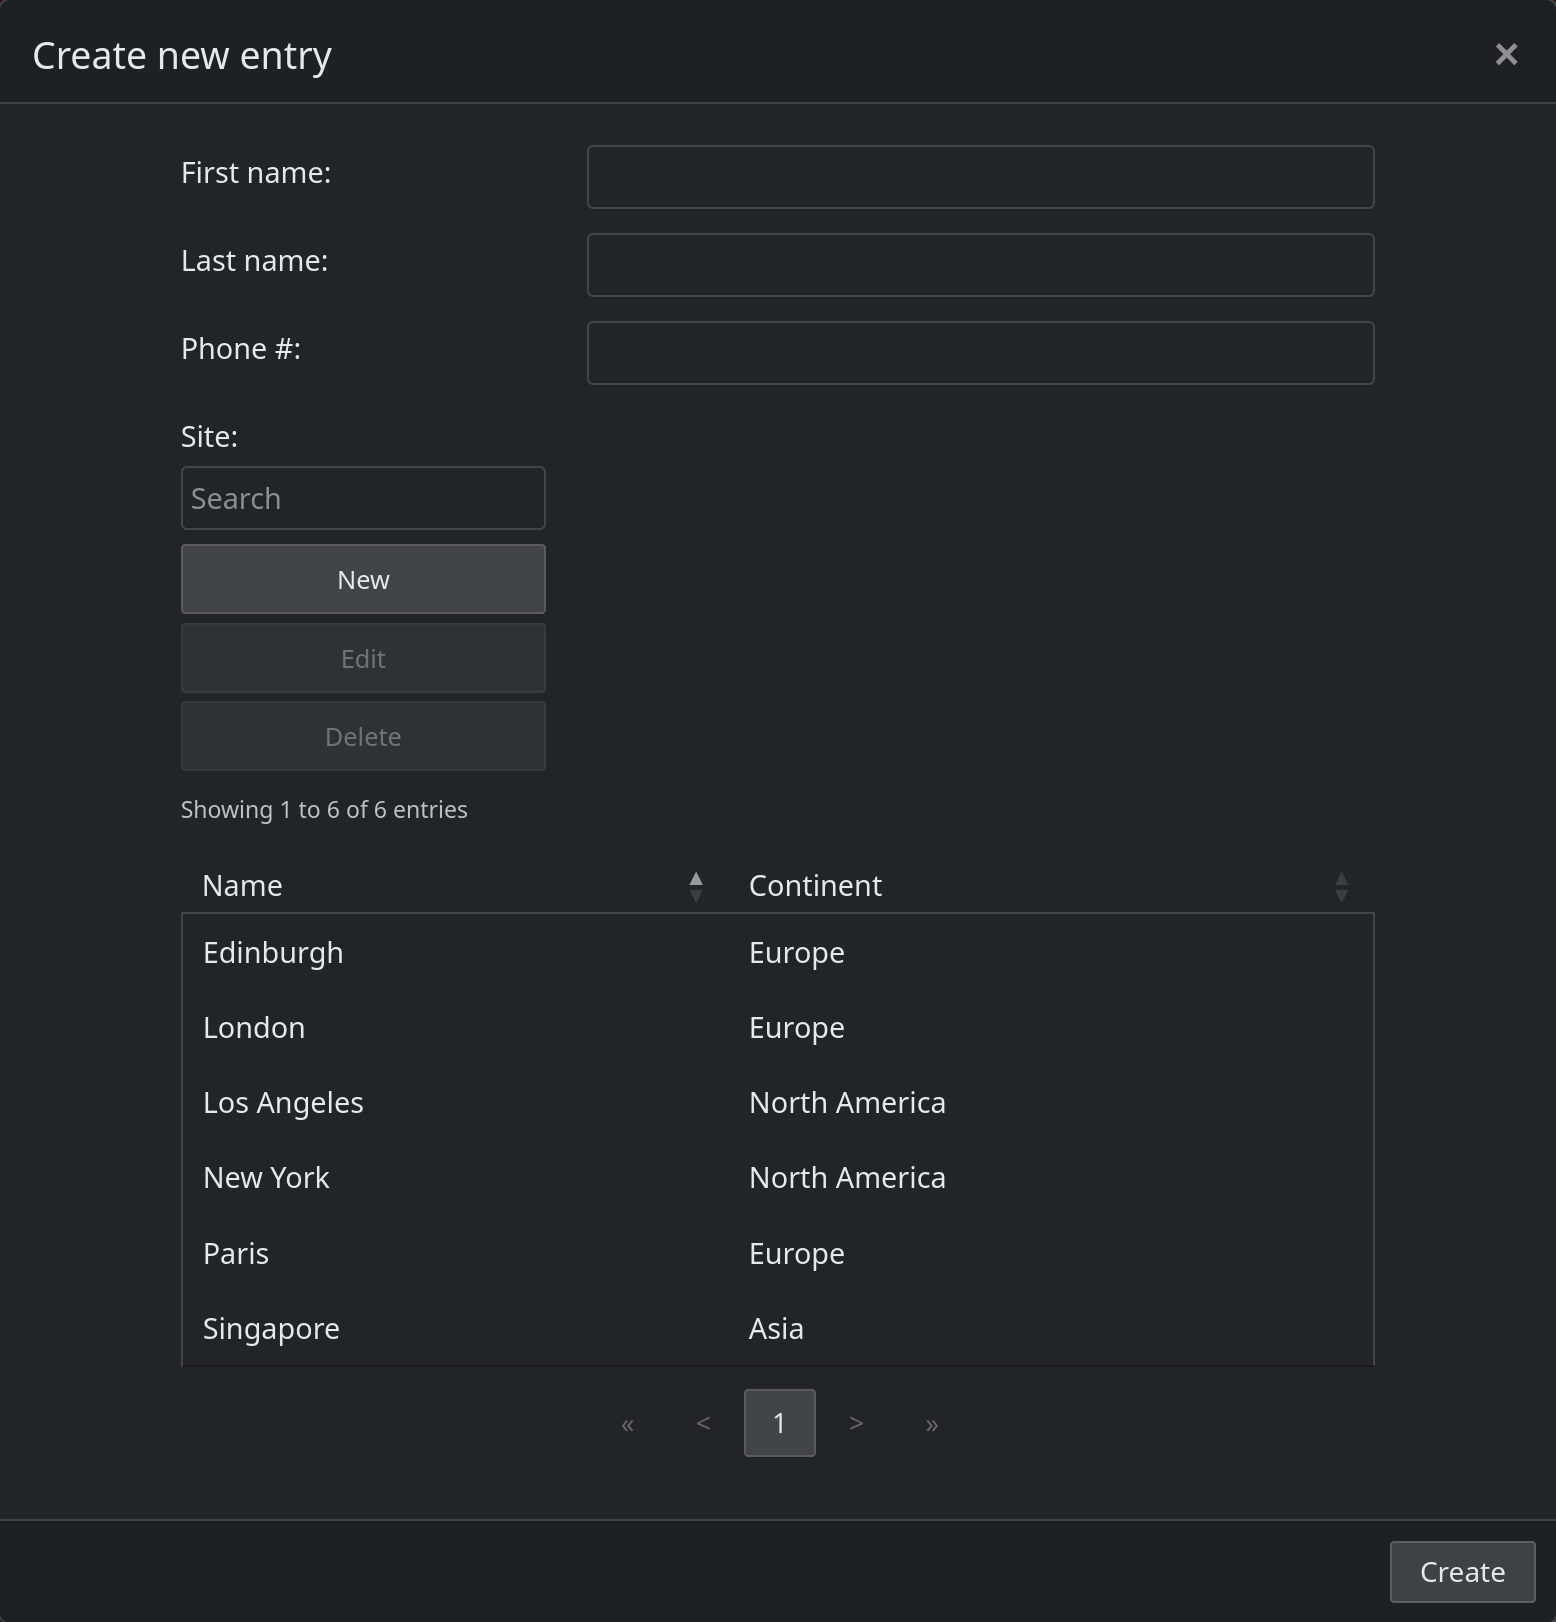Go to next page of sites
The height and width of the screenshot is (1622, 1556).
856,1423
